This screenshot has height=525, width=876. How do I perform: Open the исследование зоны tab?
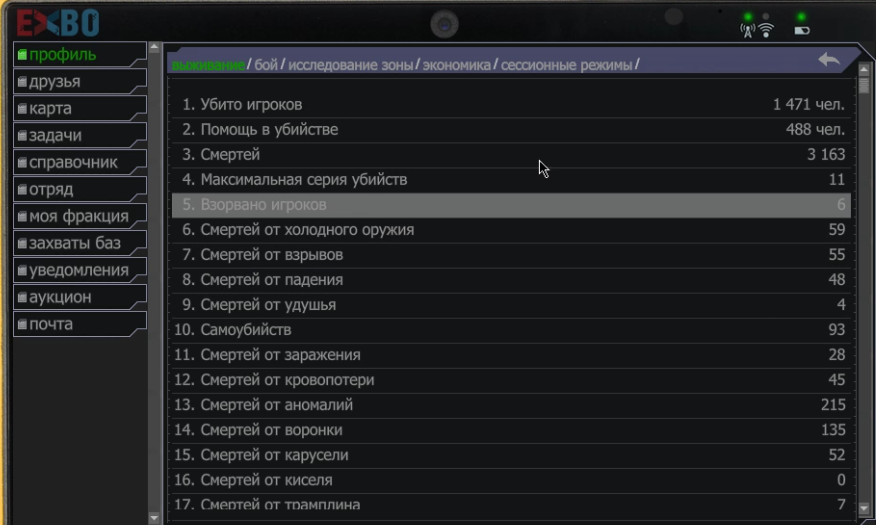coord(350,65)
